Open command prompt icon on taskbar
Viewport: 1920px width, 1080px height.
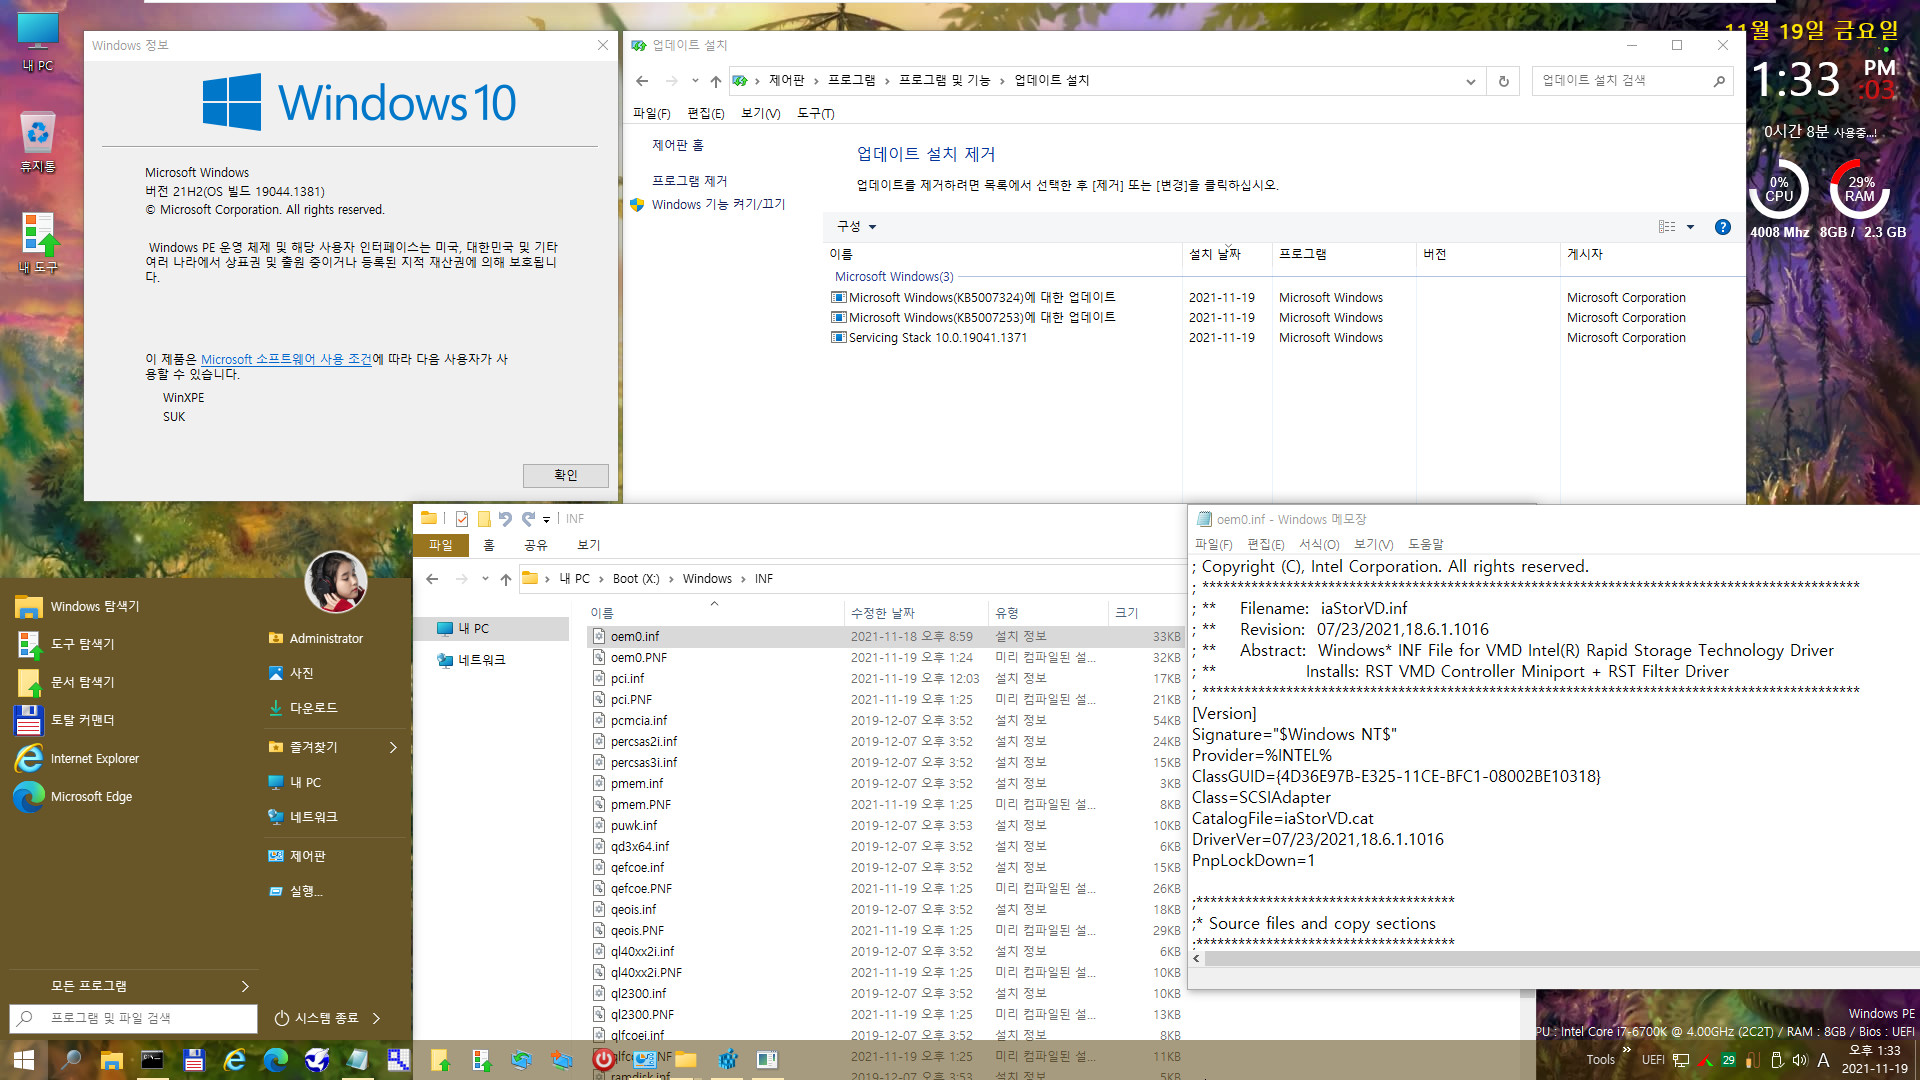point(152,1060)
